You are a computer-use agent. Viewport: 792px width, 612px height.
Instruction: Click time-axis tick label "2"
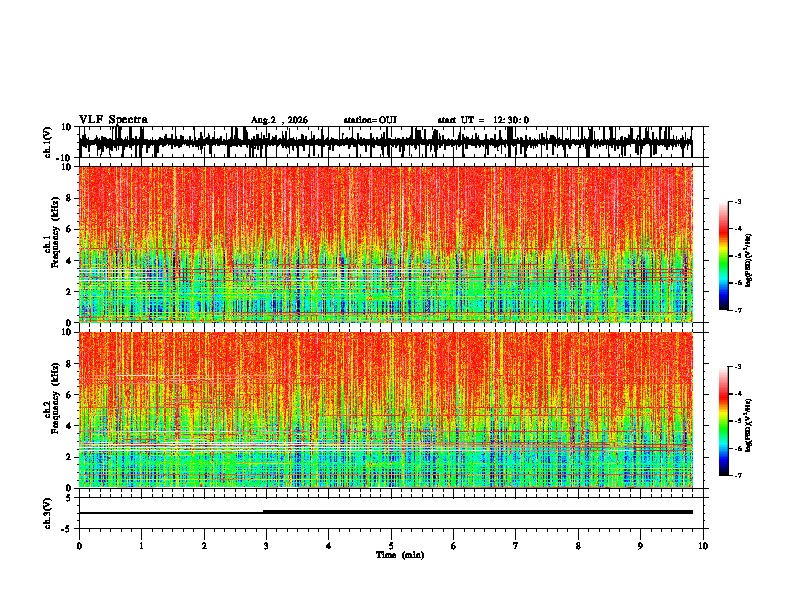coord(204,546)
